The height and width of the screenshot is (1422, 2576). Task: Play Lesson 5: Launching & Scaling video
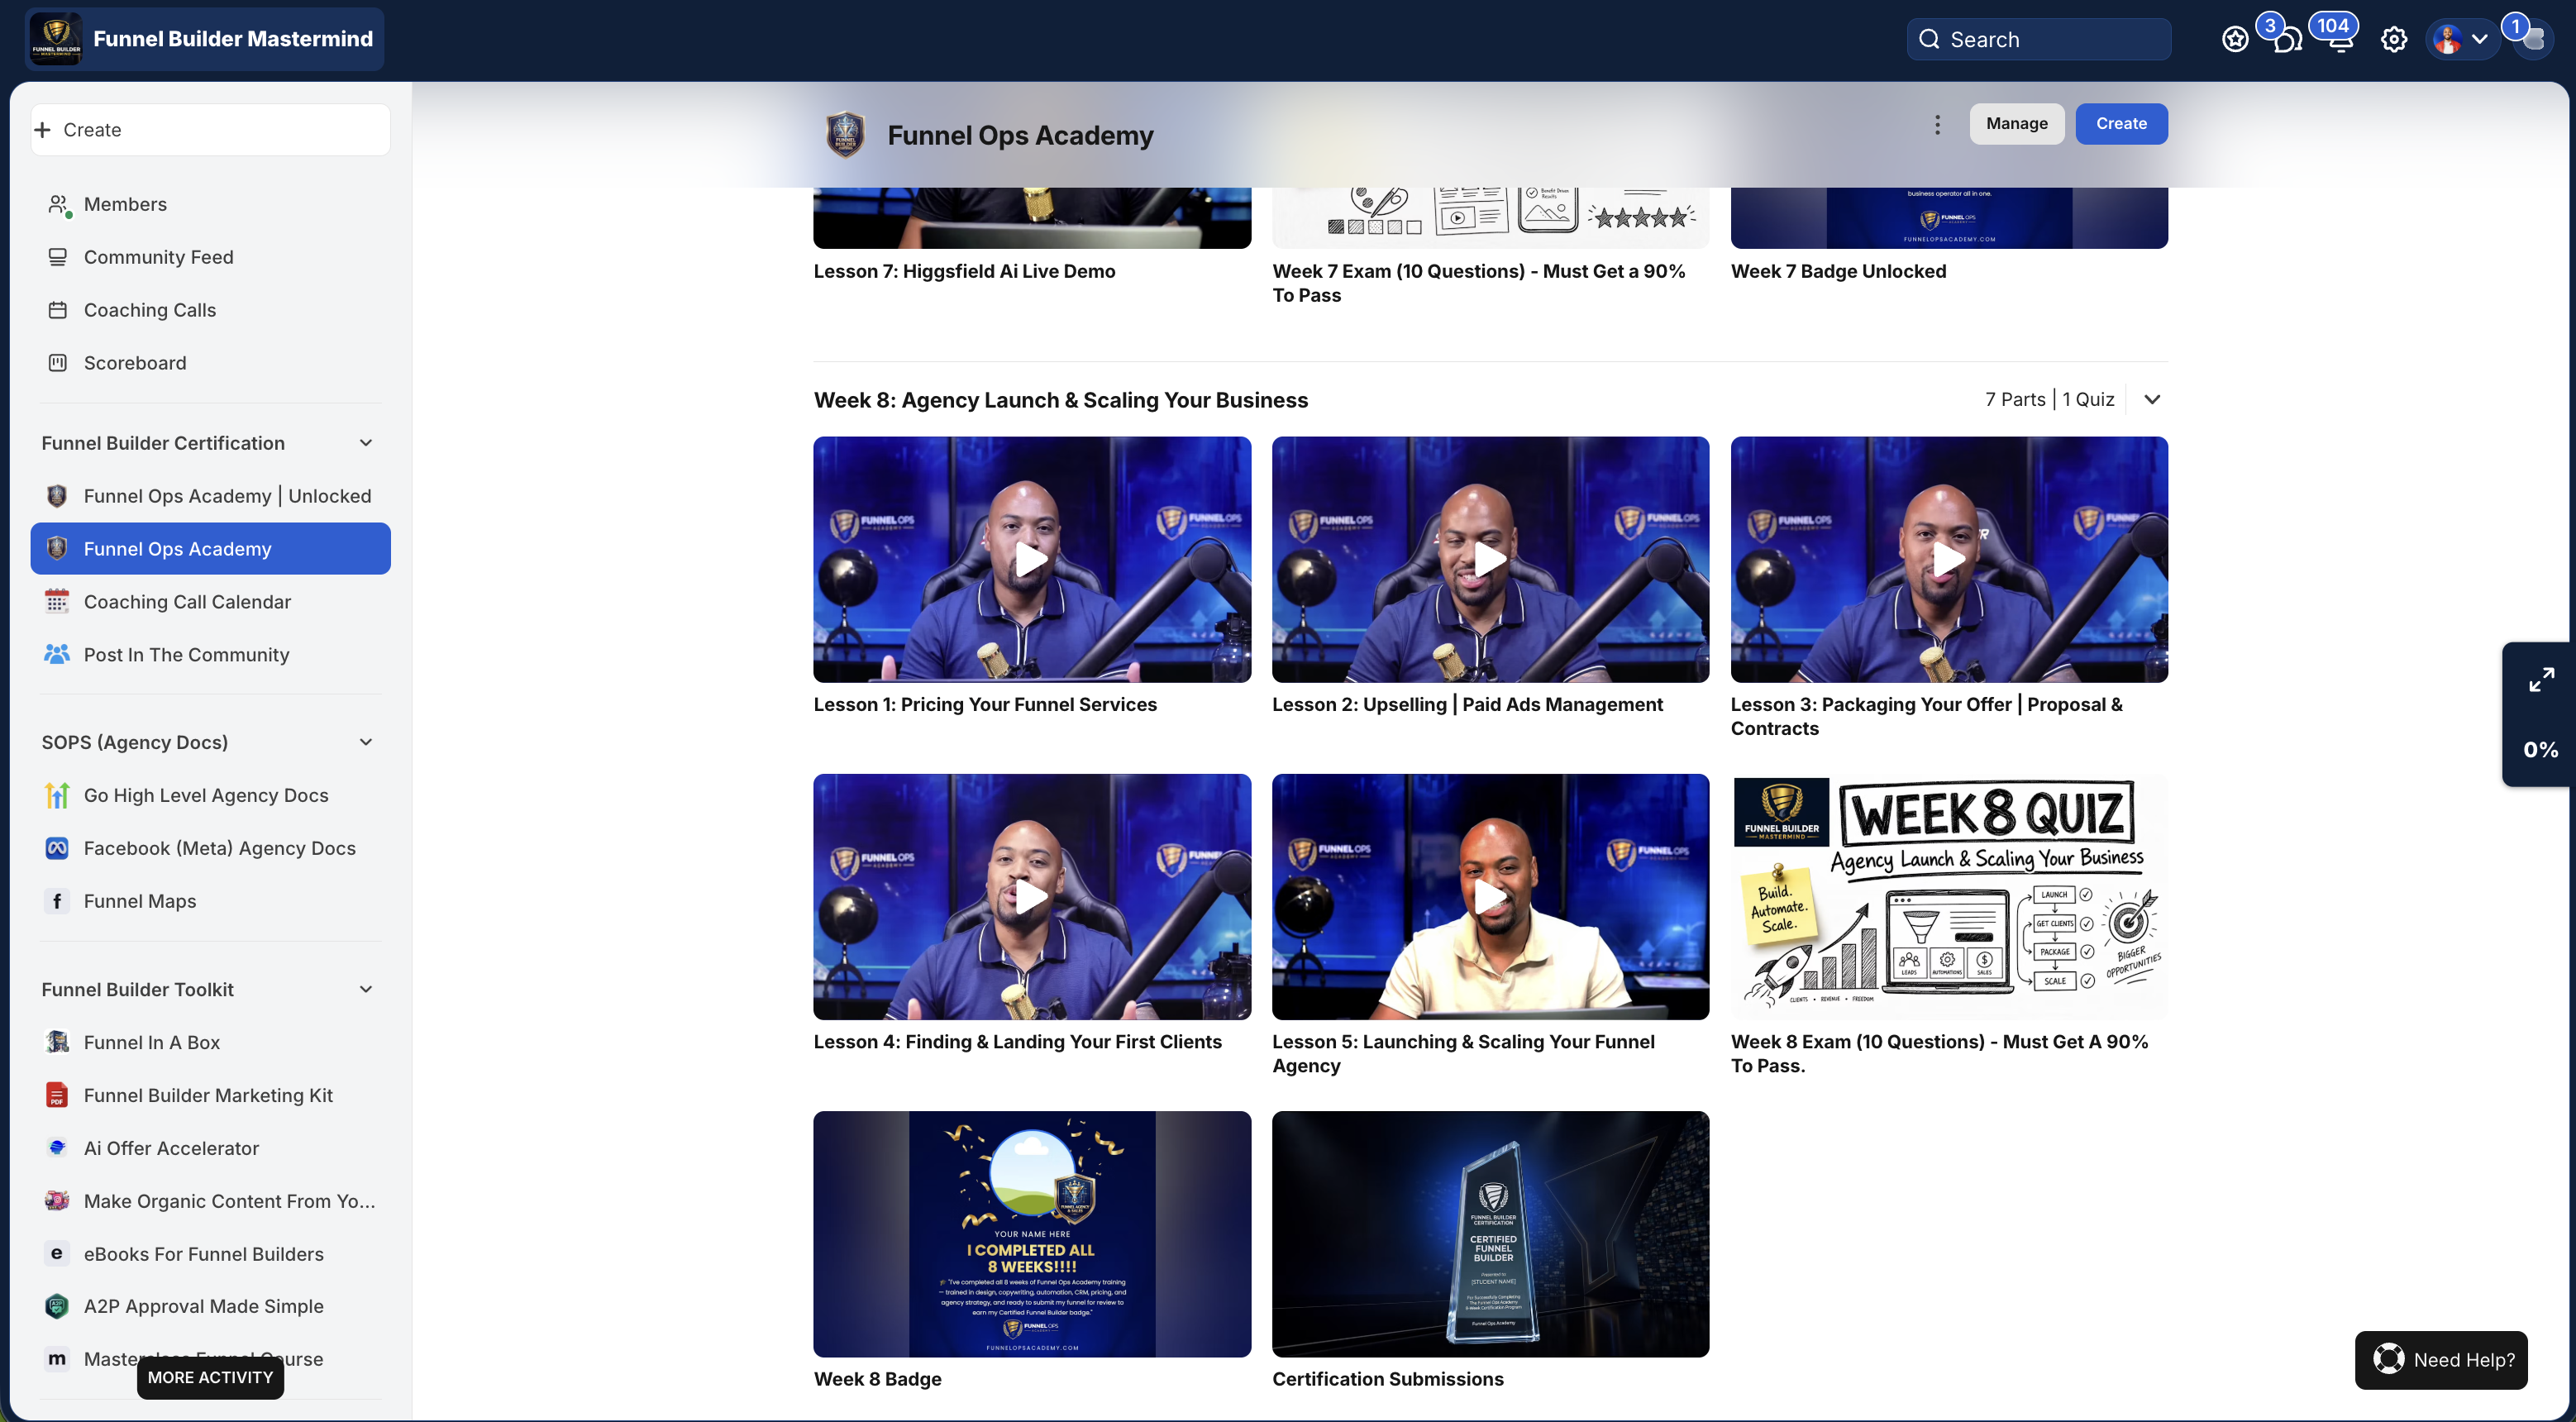pos(1491,897)
